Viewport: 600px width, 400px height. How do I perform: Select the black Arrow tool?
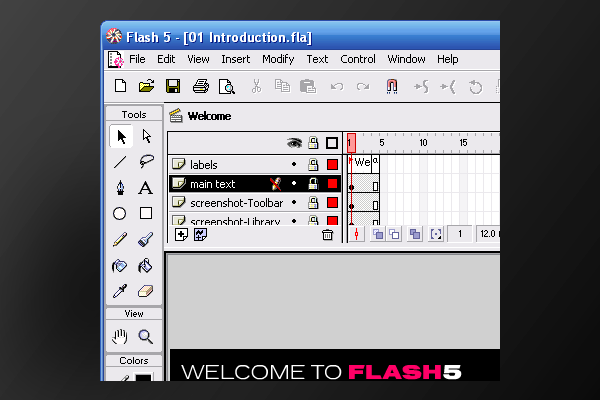[x=121, y=137]
